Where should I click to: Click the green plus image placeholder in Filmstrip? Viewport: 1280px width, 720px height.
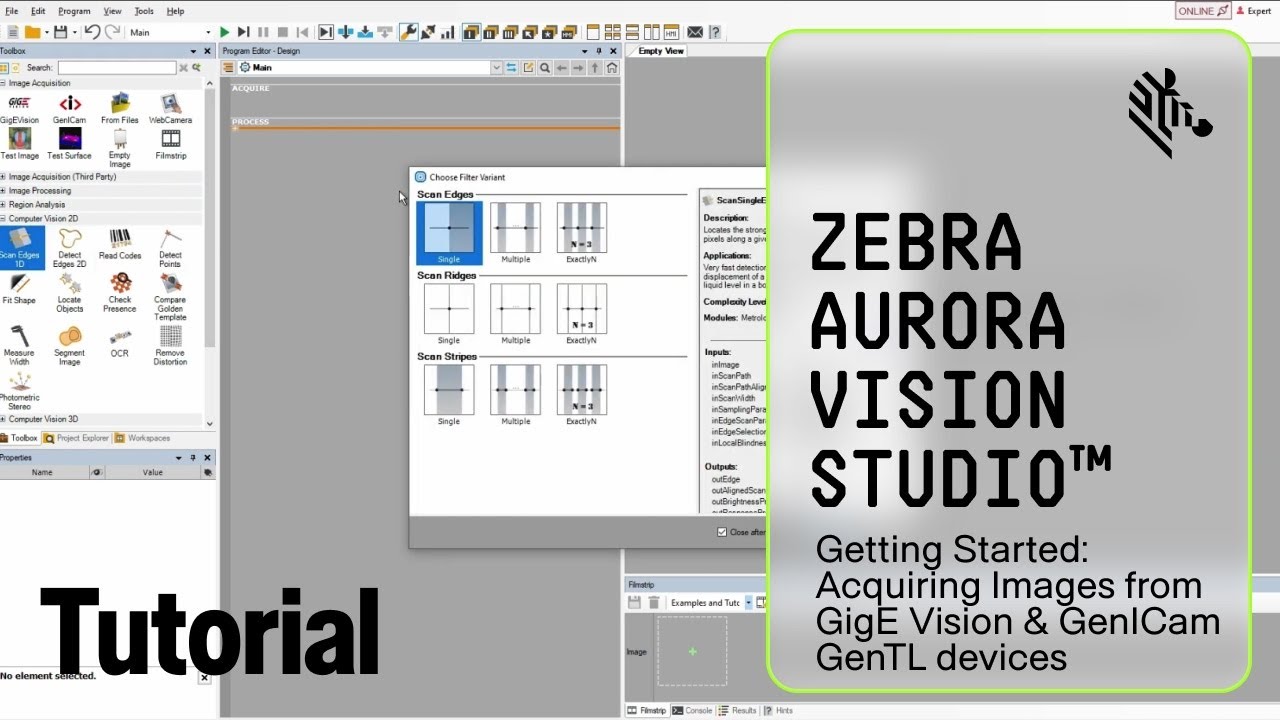[x=692, y=652]
